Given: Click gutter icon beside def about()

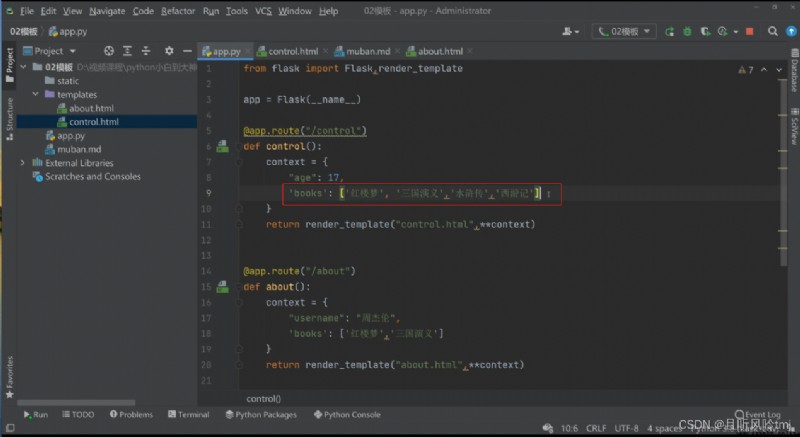Looking at the screenshot, I should coord(222,287).
